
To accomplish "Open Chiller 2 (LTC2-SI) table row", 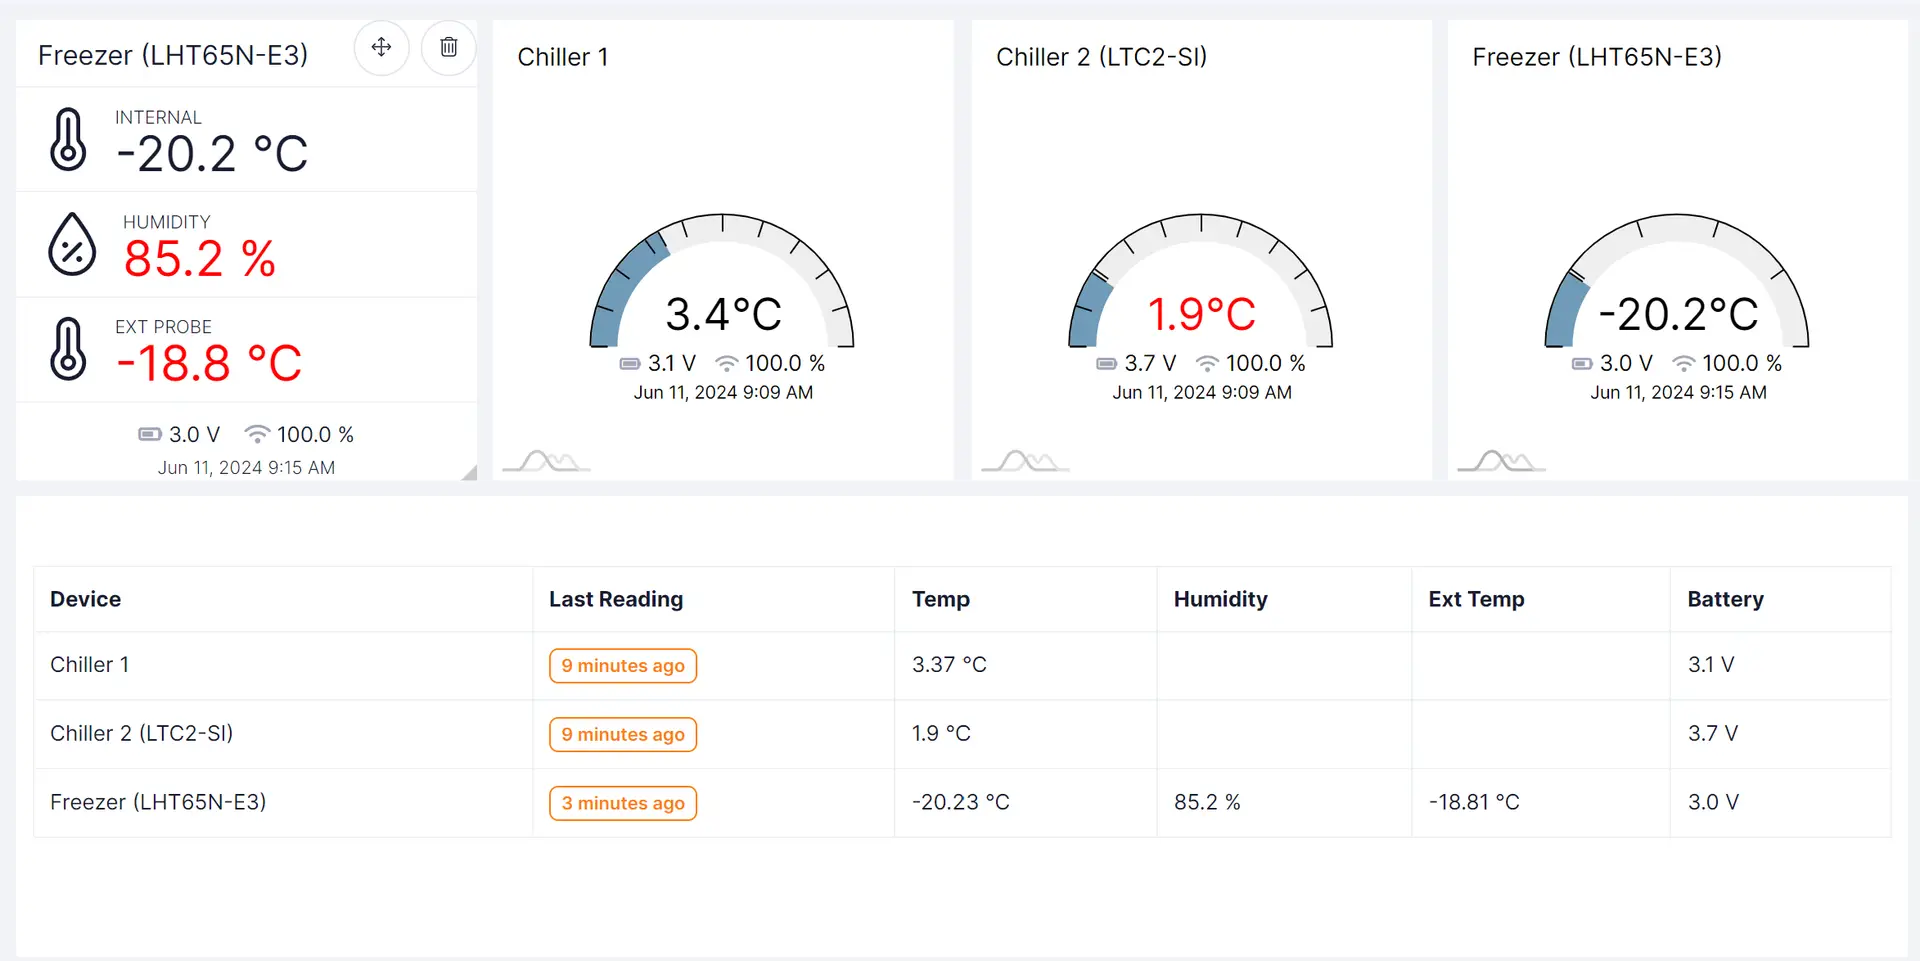I will (141, 733).
